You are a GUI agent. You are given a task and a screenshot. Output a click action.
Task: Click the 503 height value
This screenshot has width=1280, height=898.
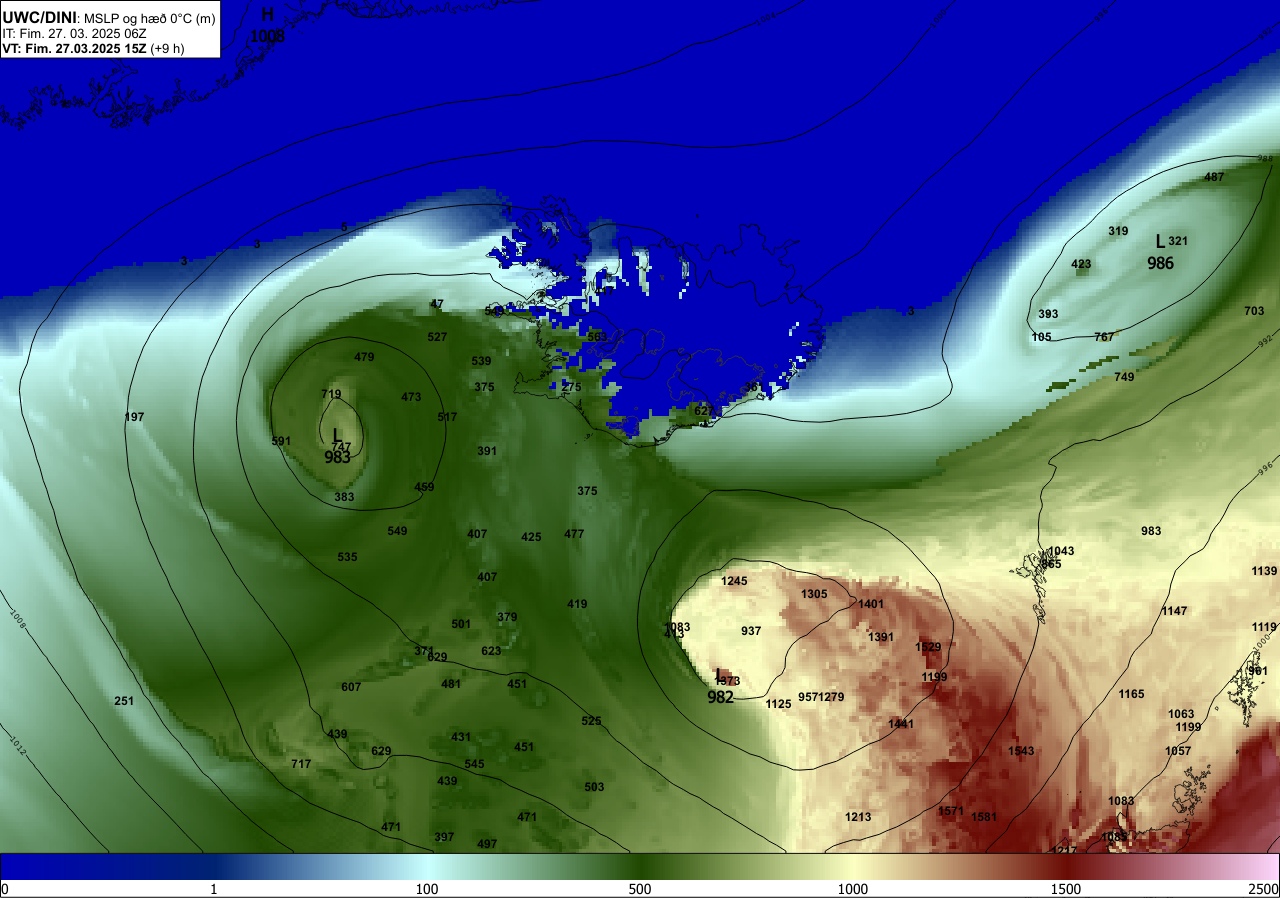coord(594,787)
